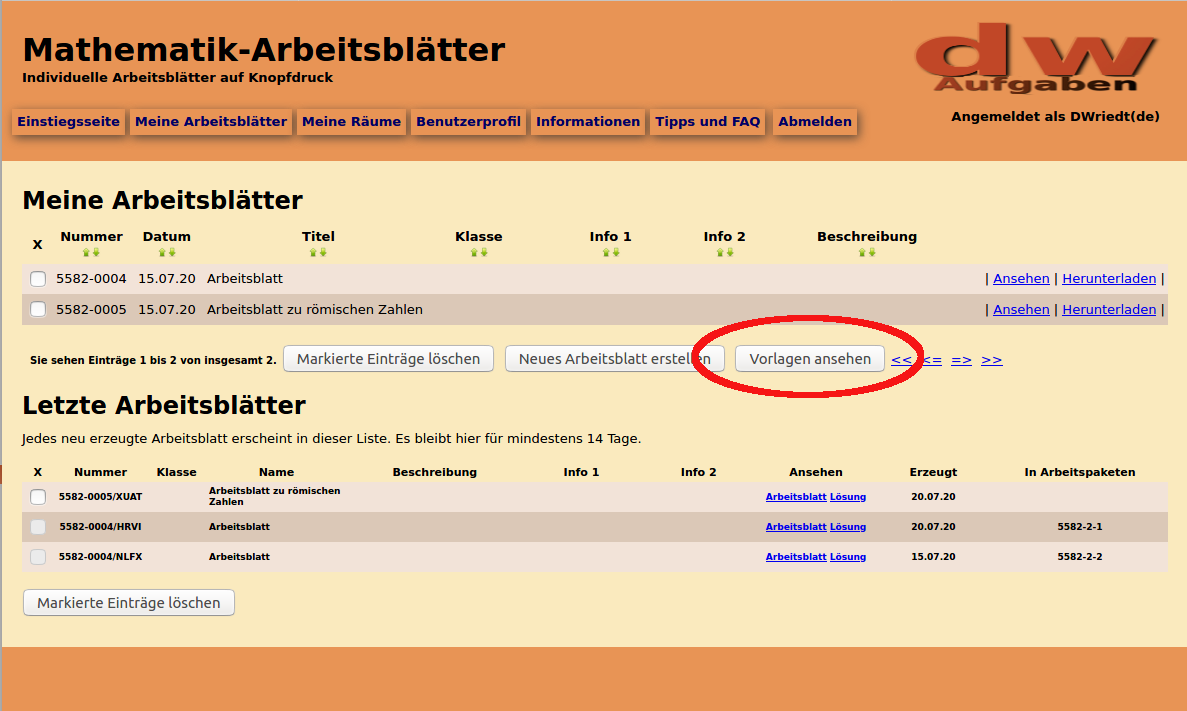Click number cell '5582-0004' in Meine Arbeitsblätter
The width and height of the screenshot is (1187, 711).
(91, 279)
